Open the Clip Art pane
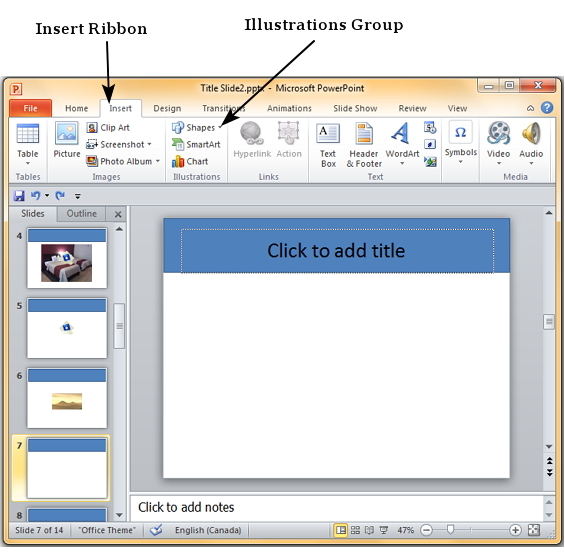 (108, 128)
